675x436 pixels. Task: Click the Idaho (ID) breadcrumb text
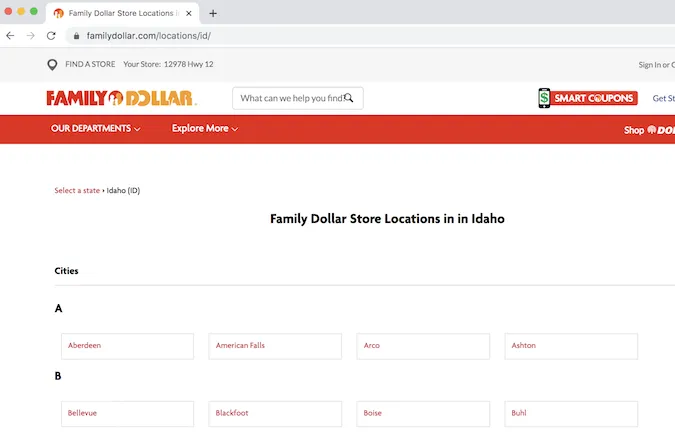tap(123, 190)
